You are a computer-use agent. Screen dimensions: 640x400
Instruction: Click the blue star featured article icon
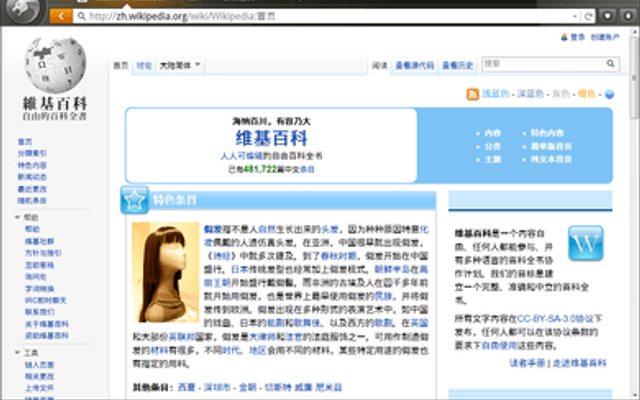coord(135,200)
